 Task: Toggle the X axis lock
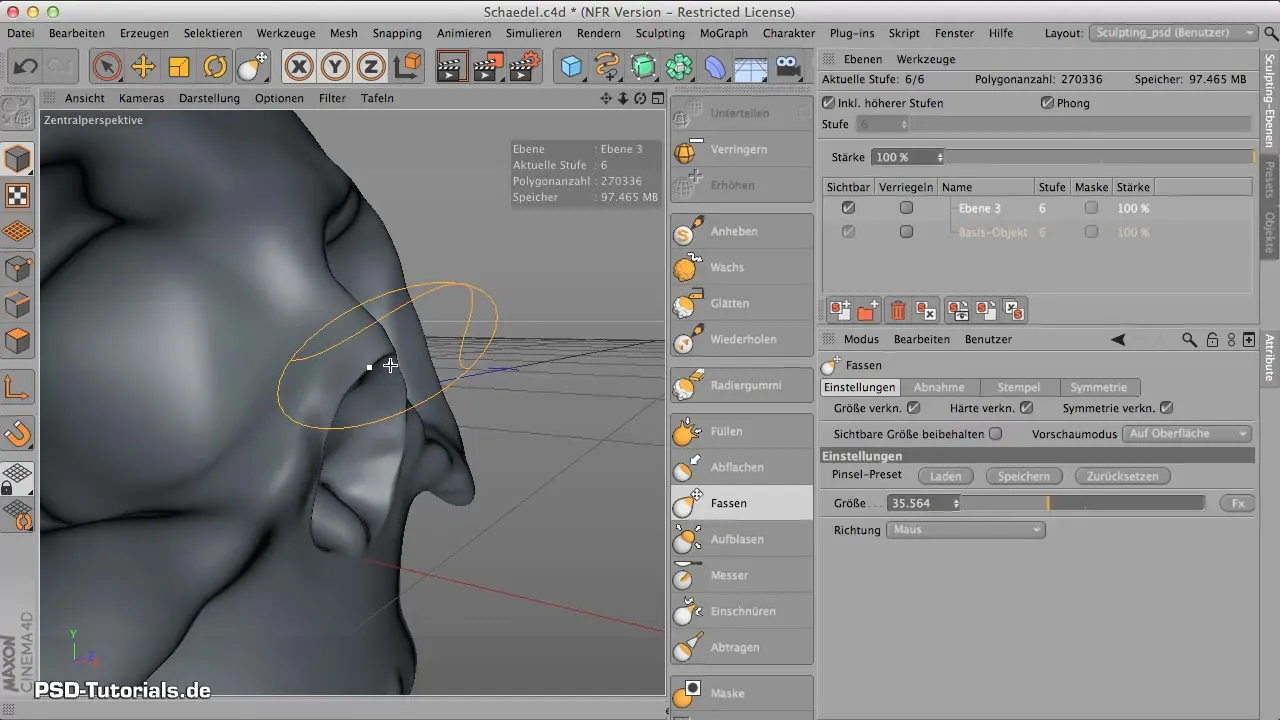tap(298, 68)
